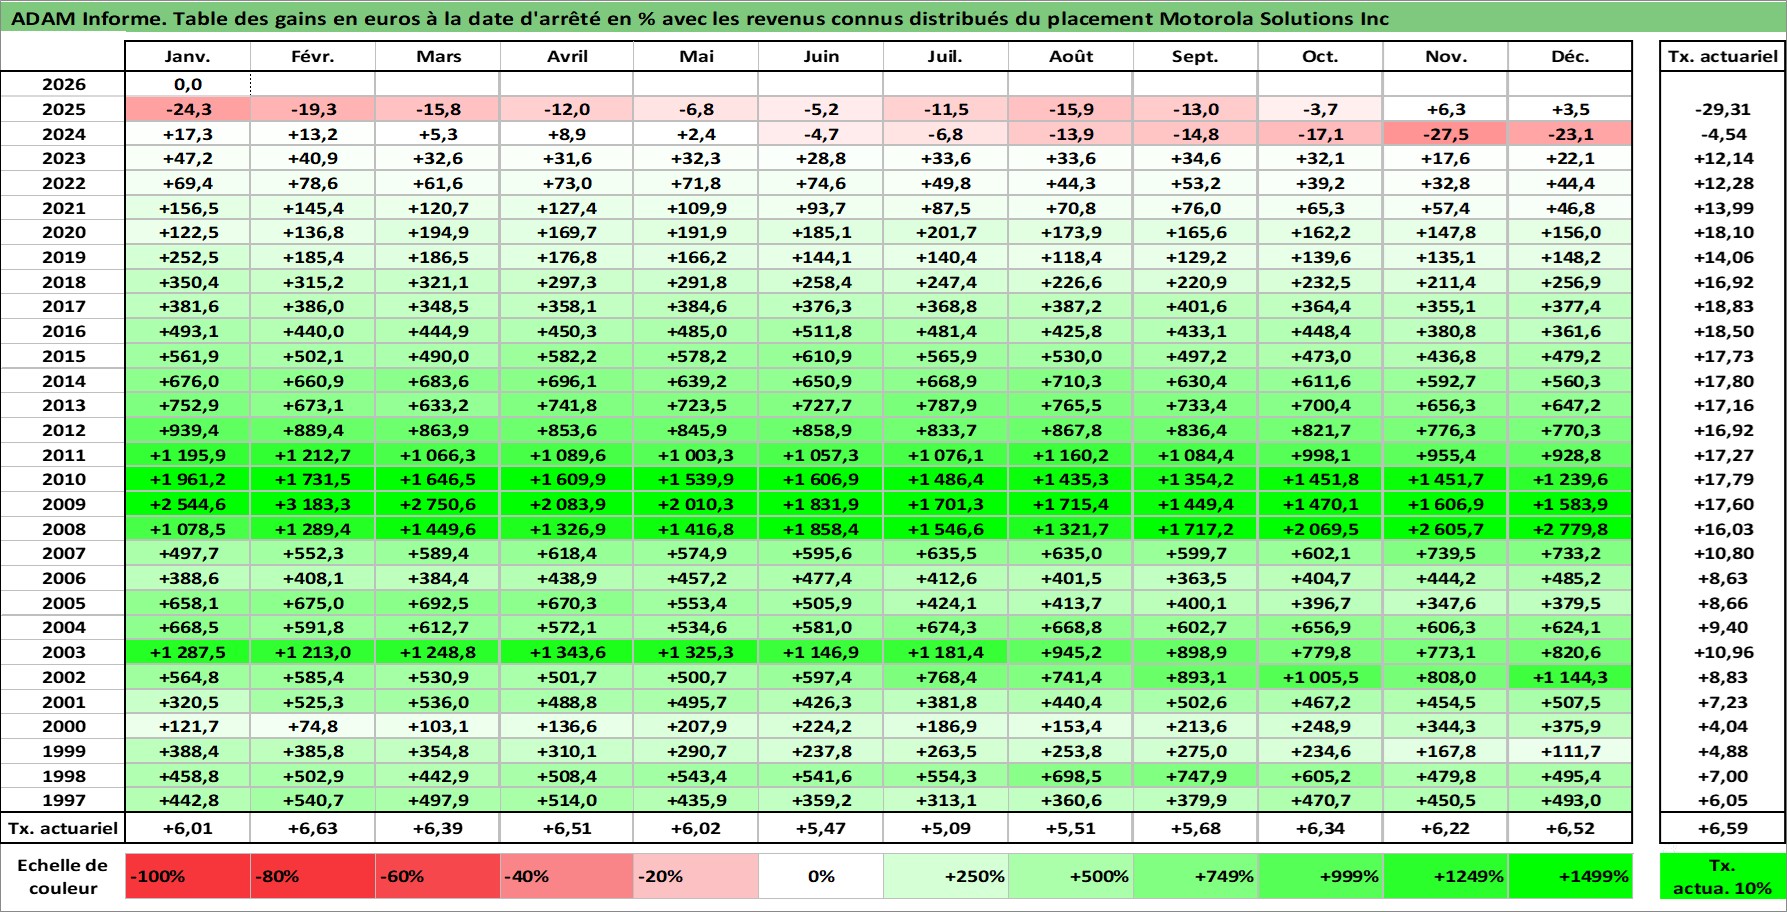Click the 2011 January cell +1 195,9
Screen dimensions: 1787x912
pyautogui.click(x=188, y=455)
